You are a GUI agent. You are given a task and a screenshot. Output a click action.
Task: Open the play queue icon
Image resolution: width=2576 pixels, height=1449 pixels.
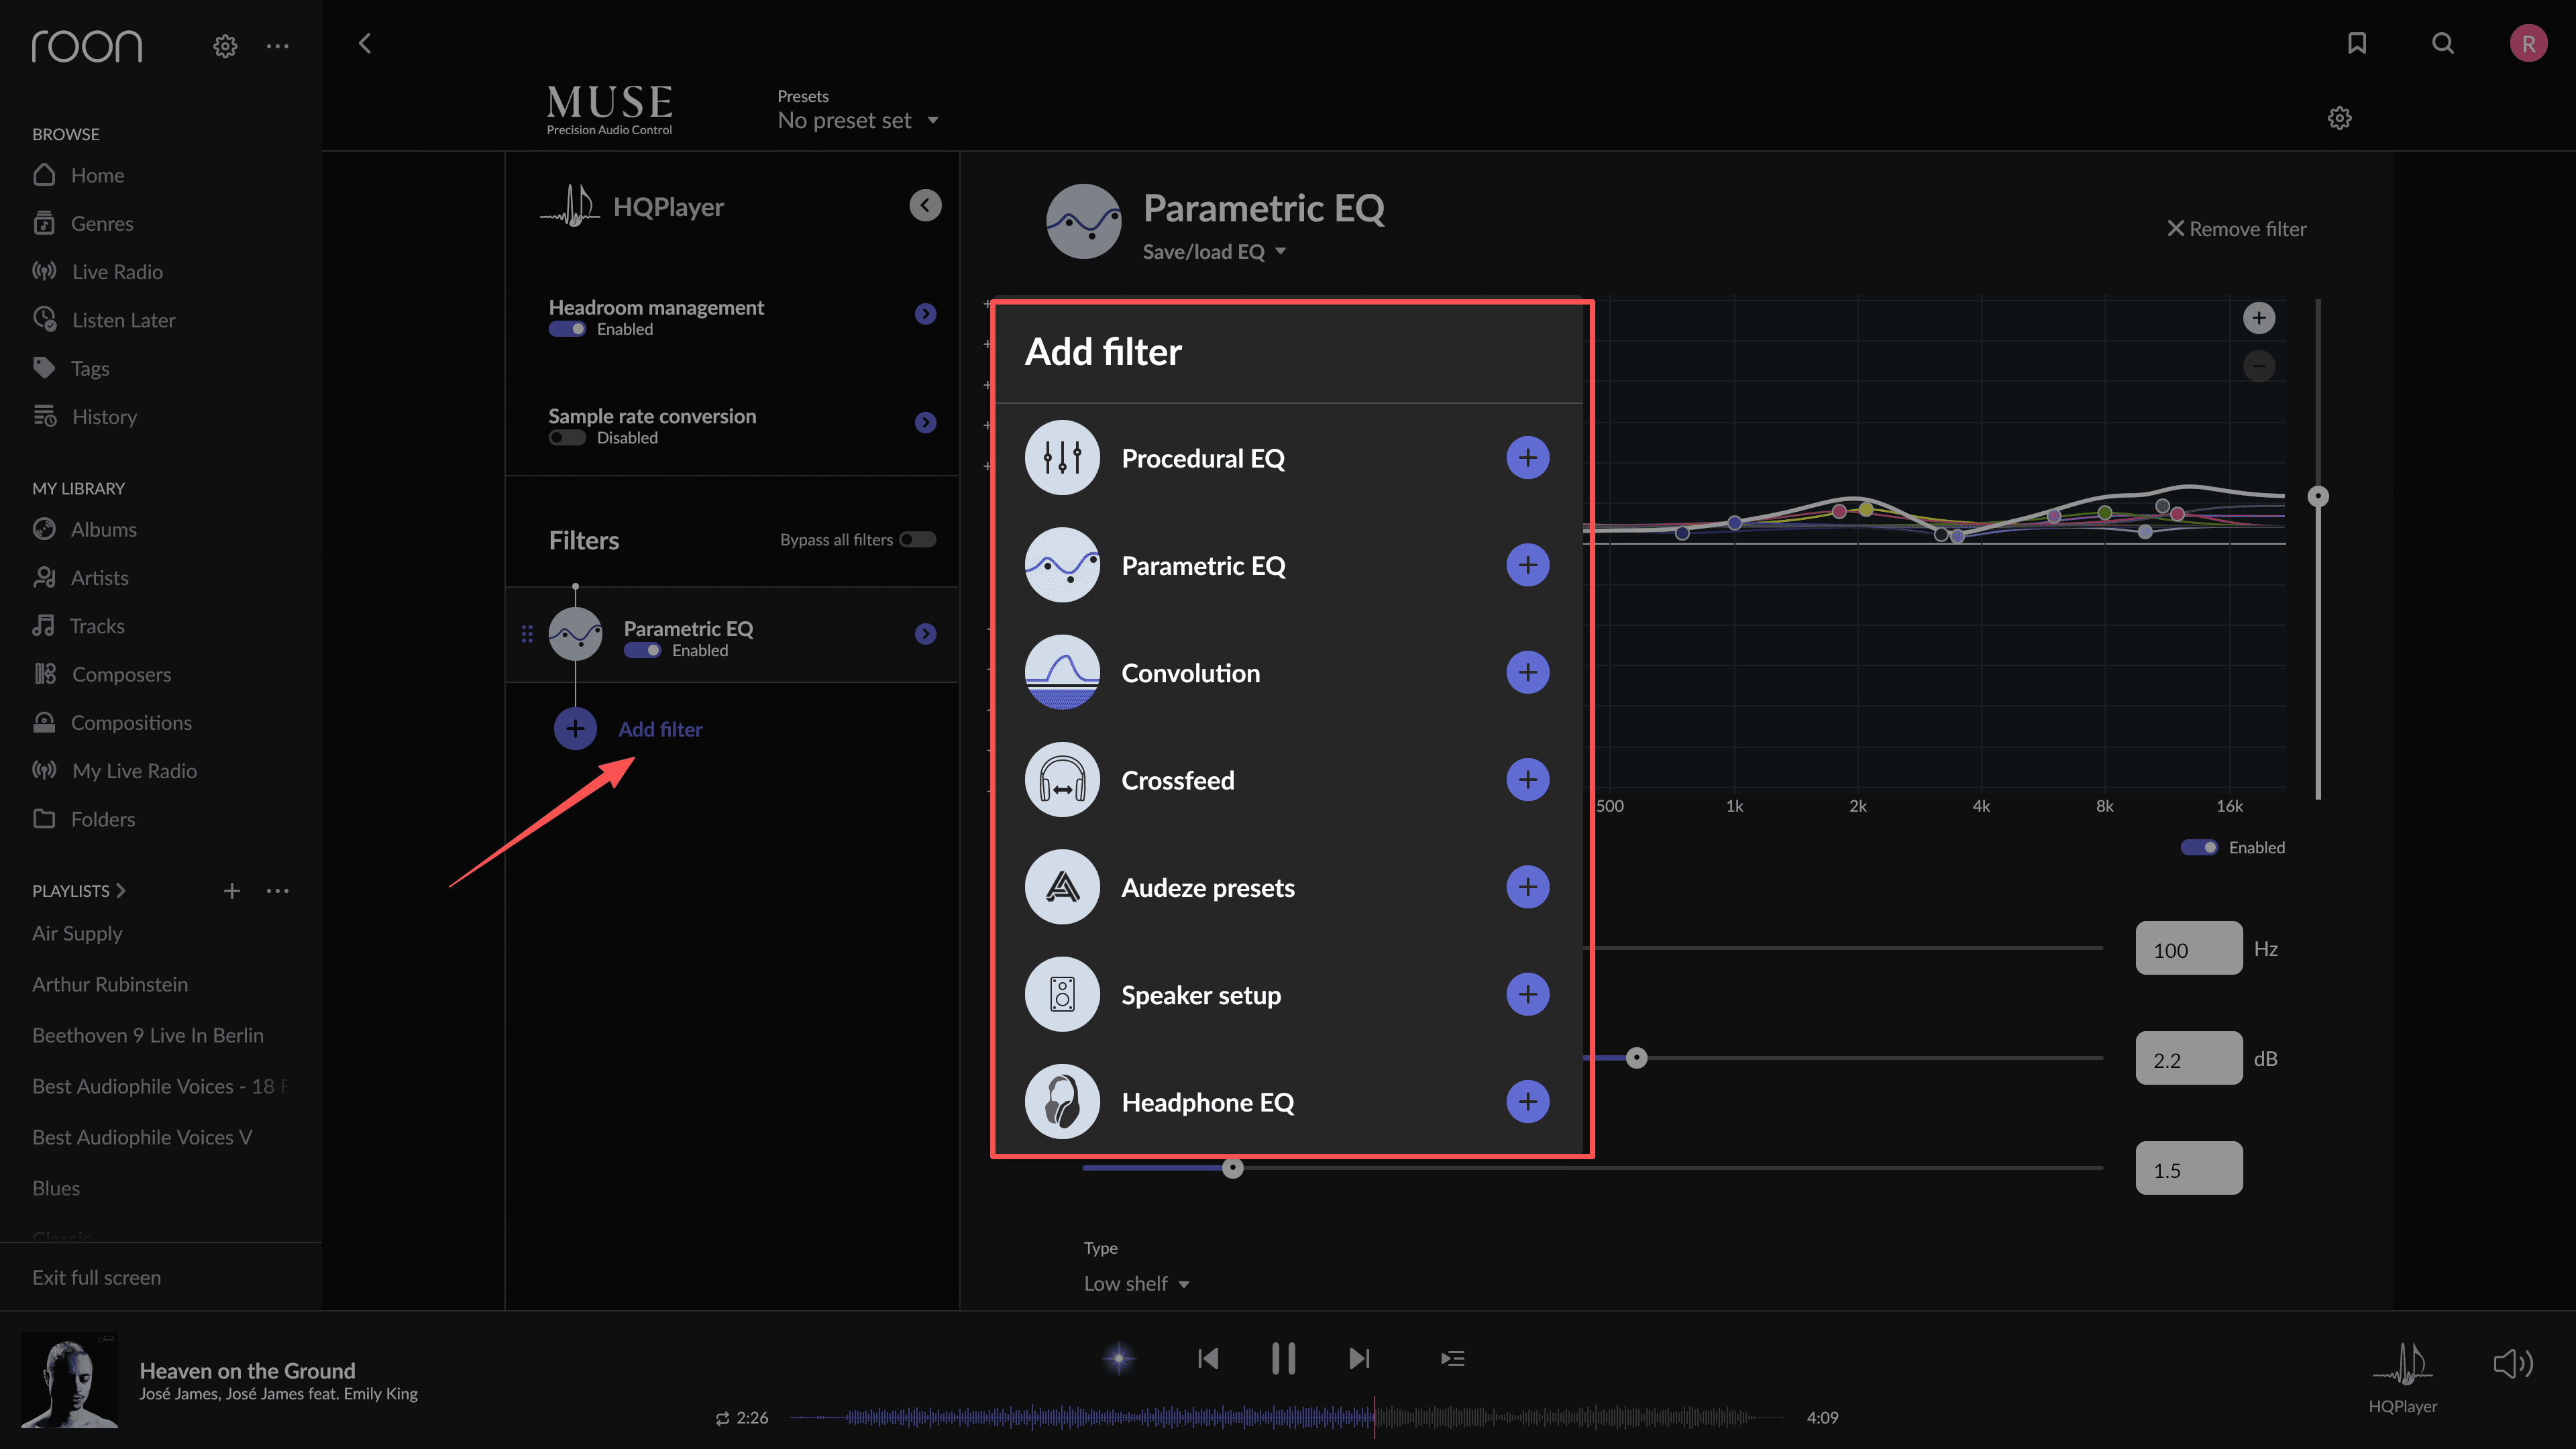click(1452, 1358)
